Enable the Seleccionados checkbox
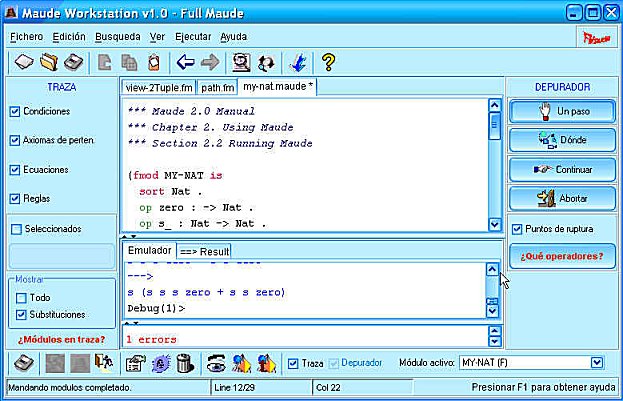The image size is (623, 401). 15,229
